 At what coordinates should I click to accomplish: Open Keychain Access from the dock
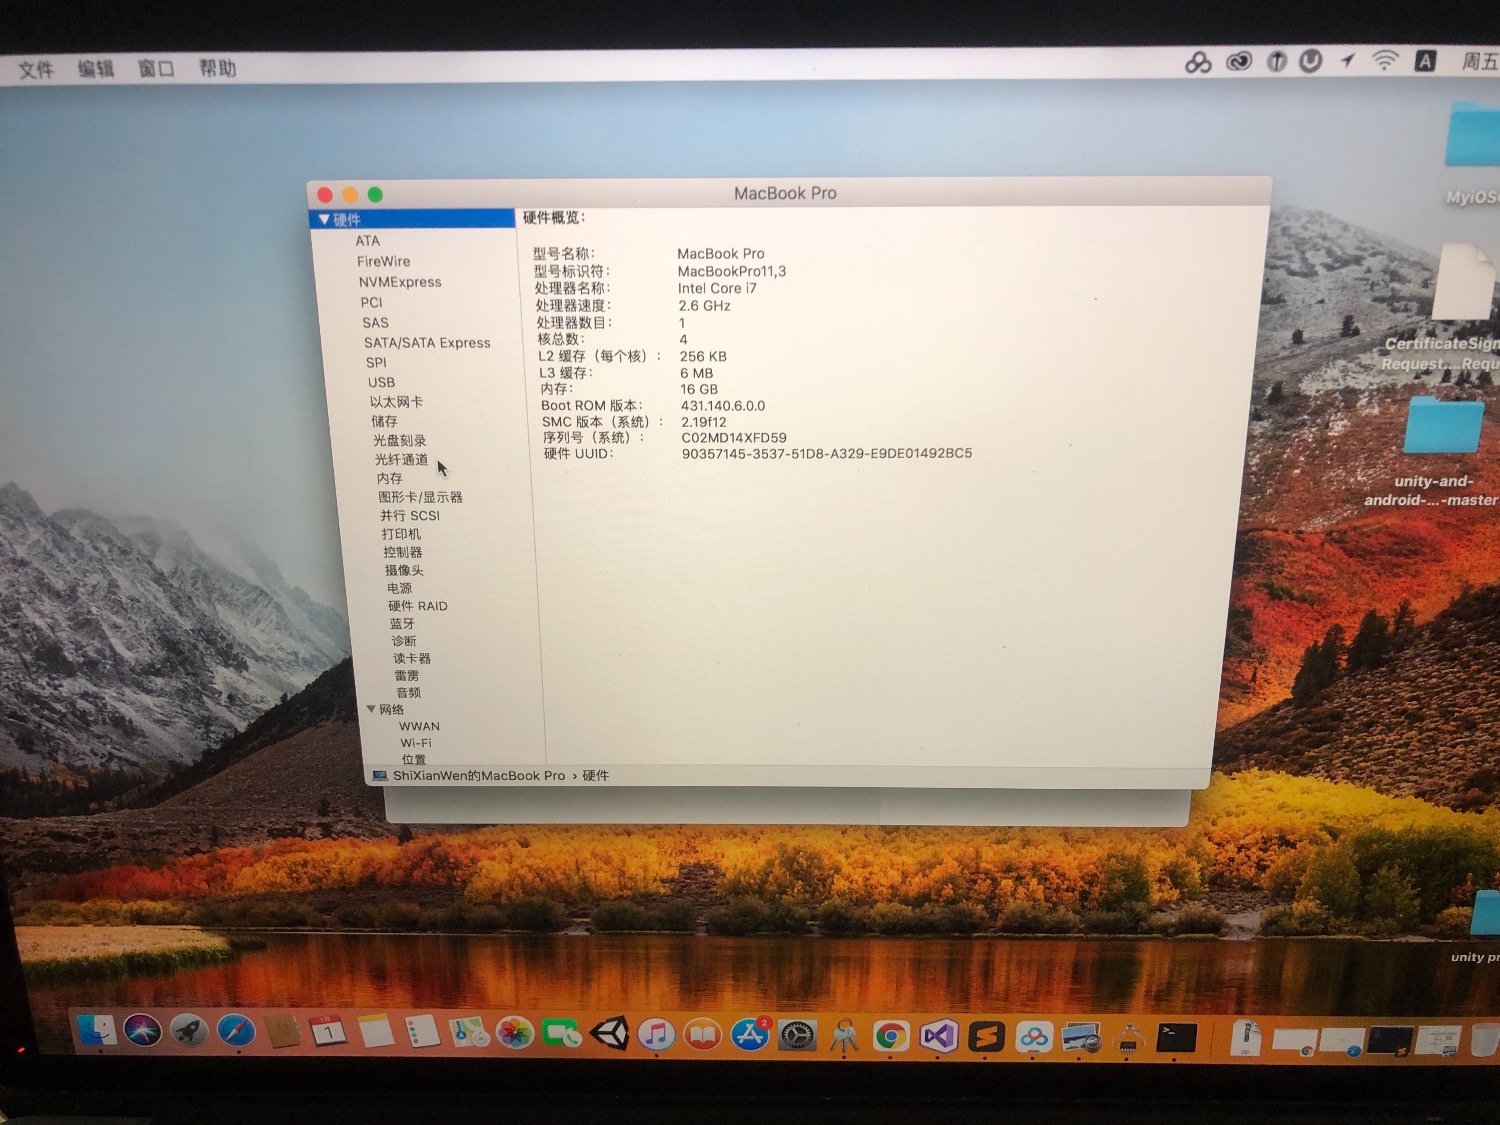tap(843, 1037)
